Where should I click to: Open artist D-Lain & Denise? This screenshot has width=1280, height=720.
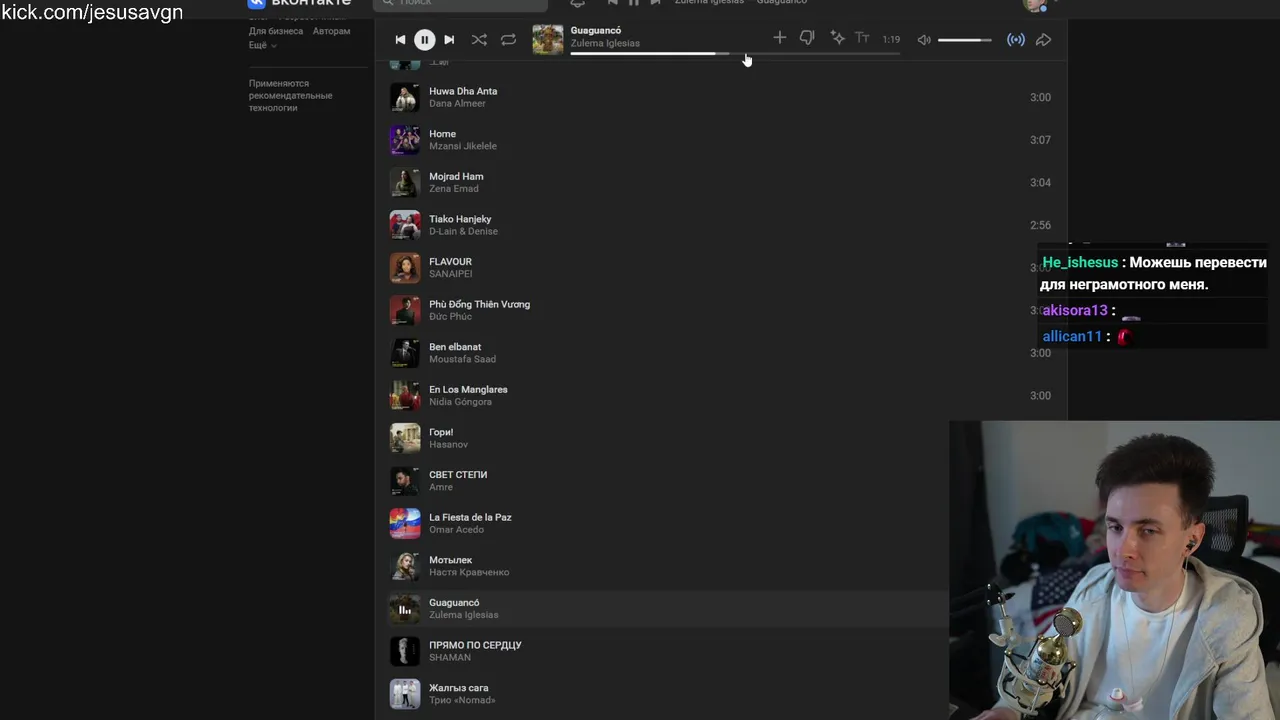click(x=463, y=231)
